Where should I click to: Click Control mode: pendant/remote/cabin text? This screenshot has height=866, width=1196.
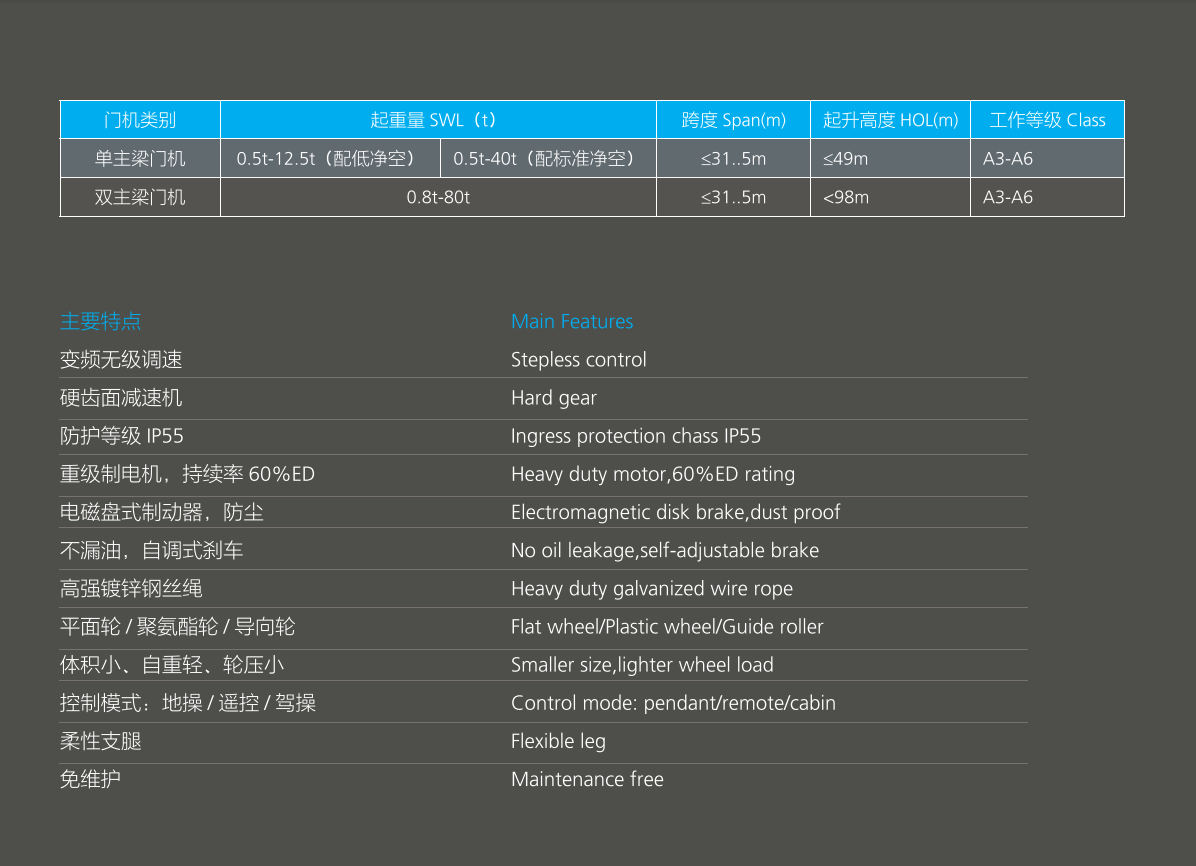(674, 703)
